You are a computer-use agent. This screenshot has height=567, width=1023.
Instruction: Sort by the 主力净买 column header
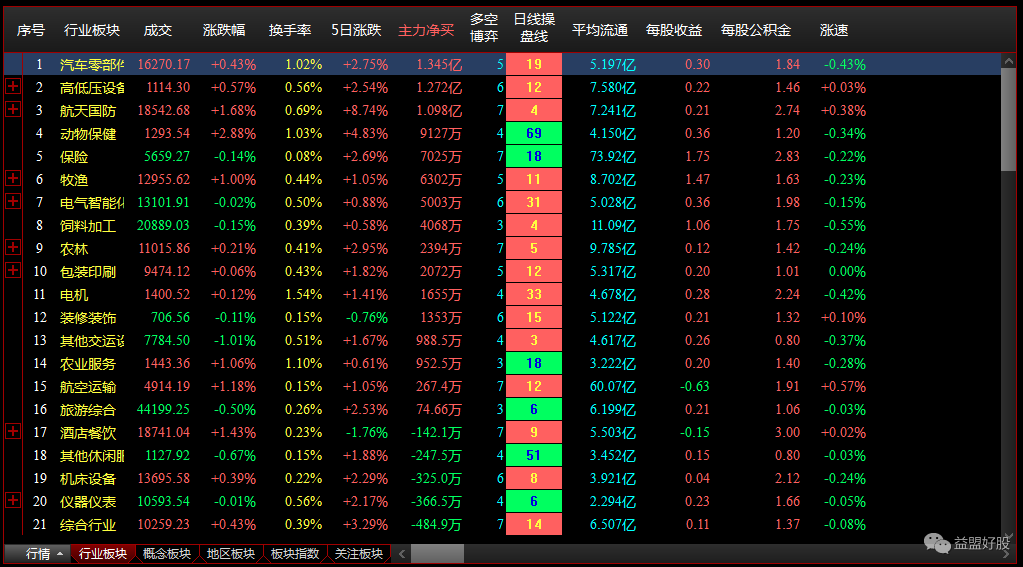coord(426,31)
